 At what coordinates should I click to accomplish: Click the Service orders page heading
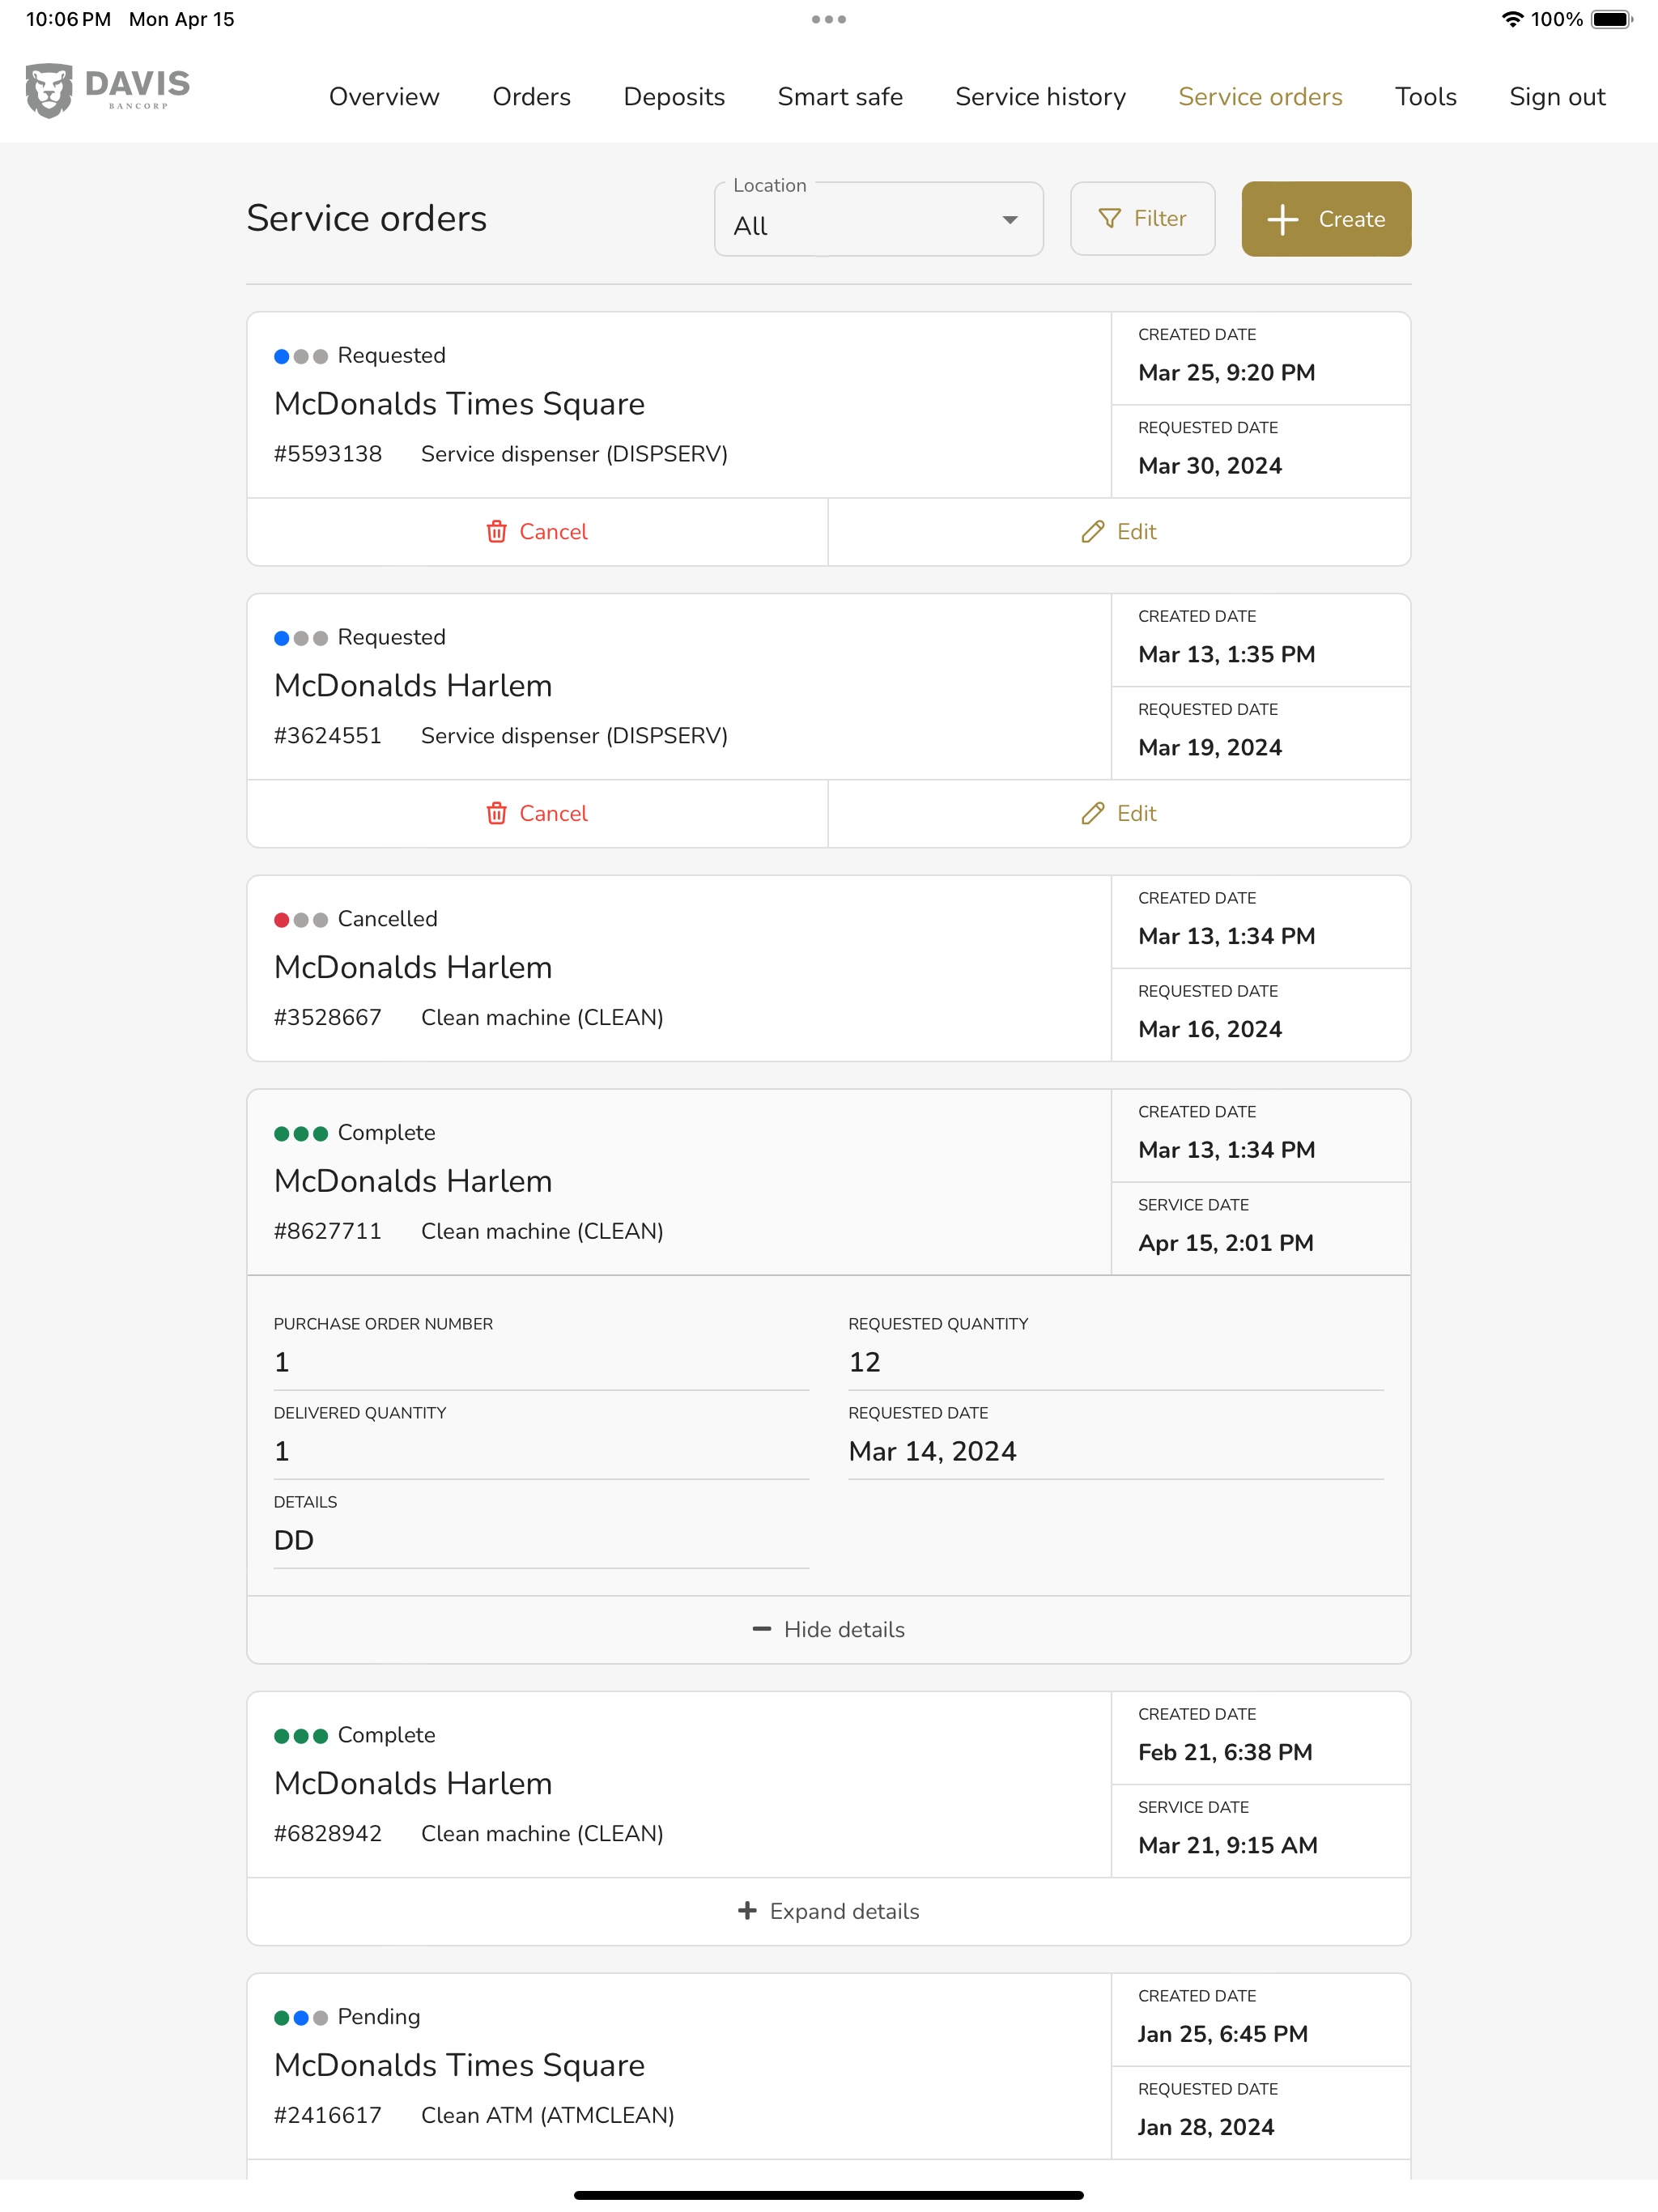[367, 218]
